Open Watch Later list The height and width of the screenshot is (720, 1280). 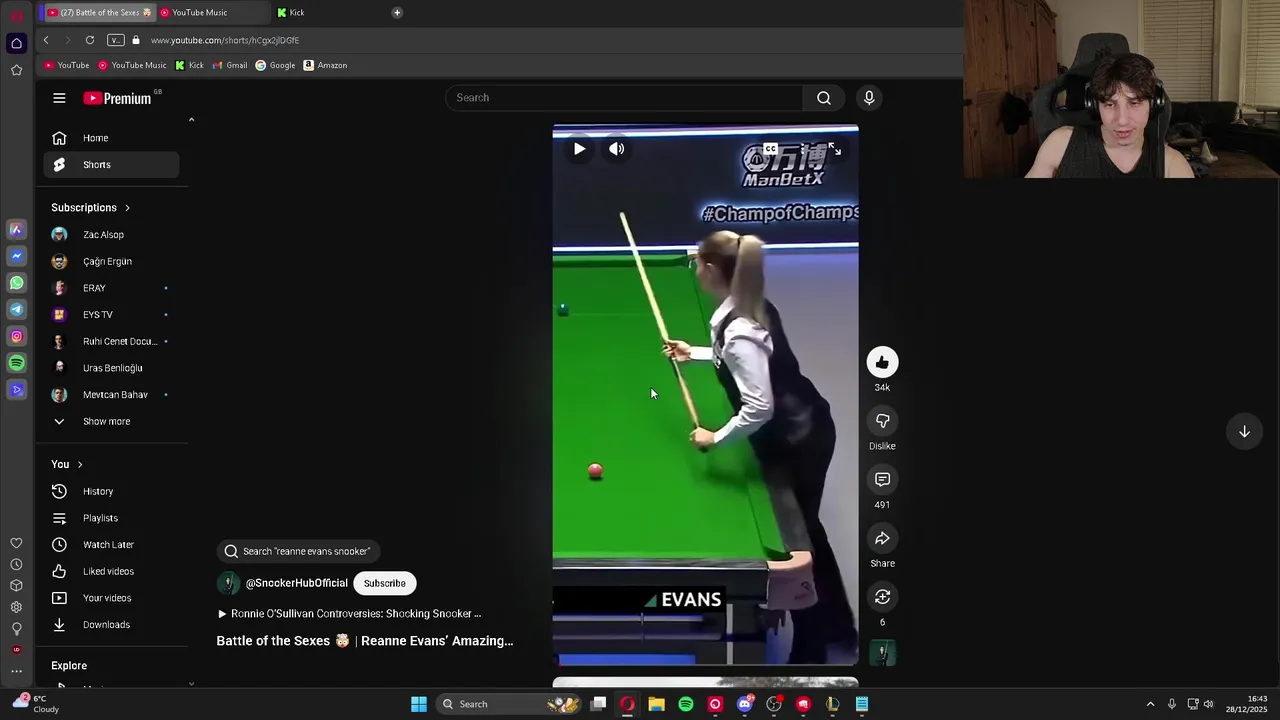pyautogui.click(x=111, y=545)
